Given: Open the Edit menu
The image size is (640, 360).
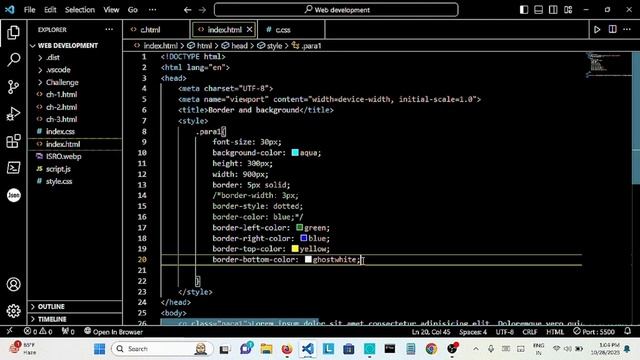Looking at the screenshot, I should pyautogui.click(x=50, y=10).
